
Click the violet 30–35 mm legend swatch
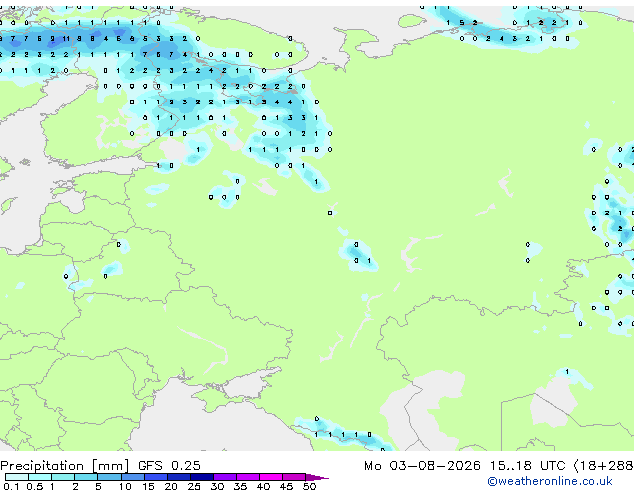pos(224,477)
